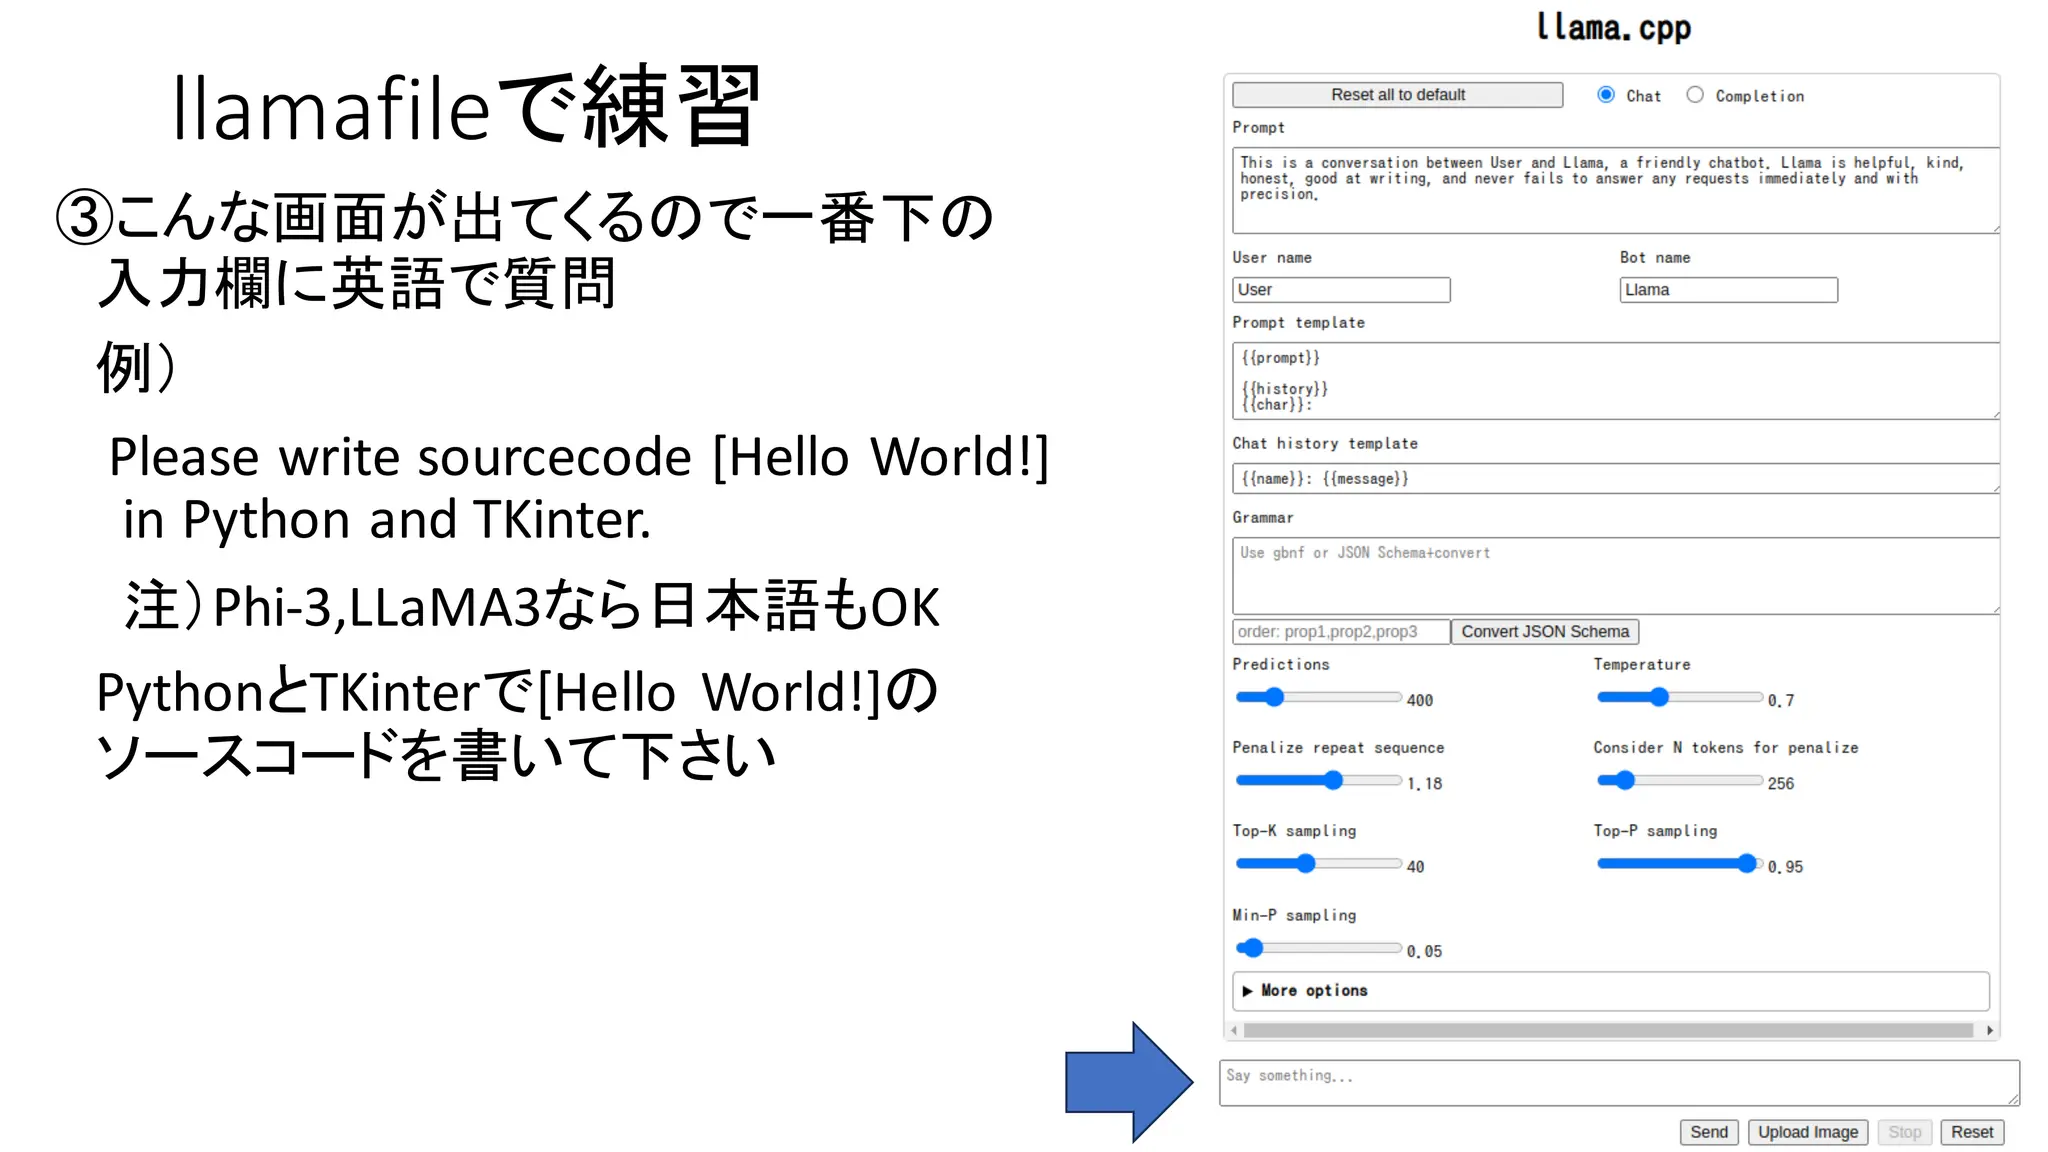Adjust the Predictions slider
Screen dimensions: 2048x1152
tap(1318, 697)
